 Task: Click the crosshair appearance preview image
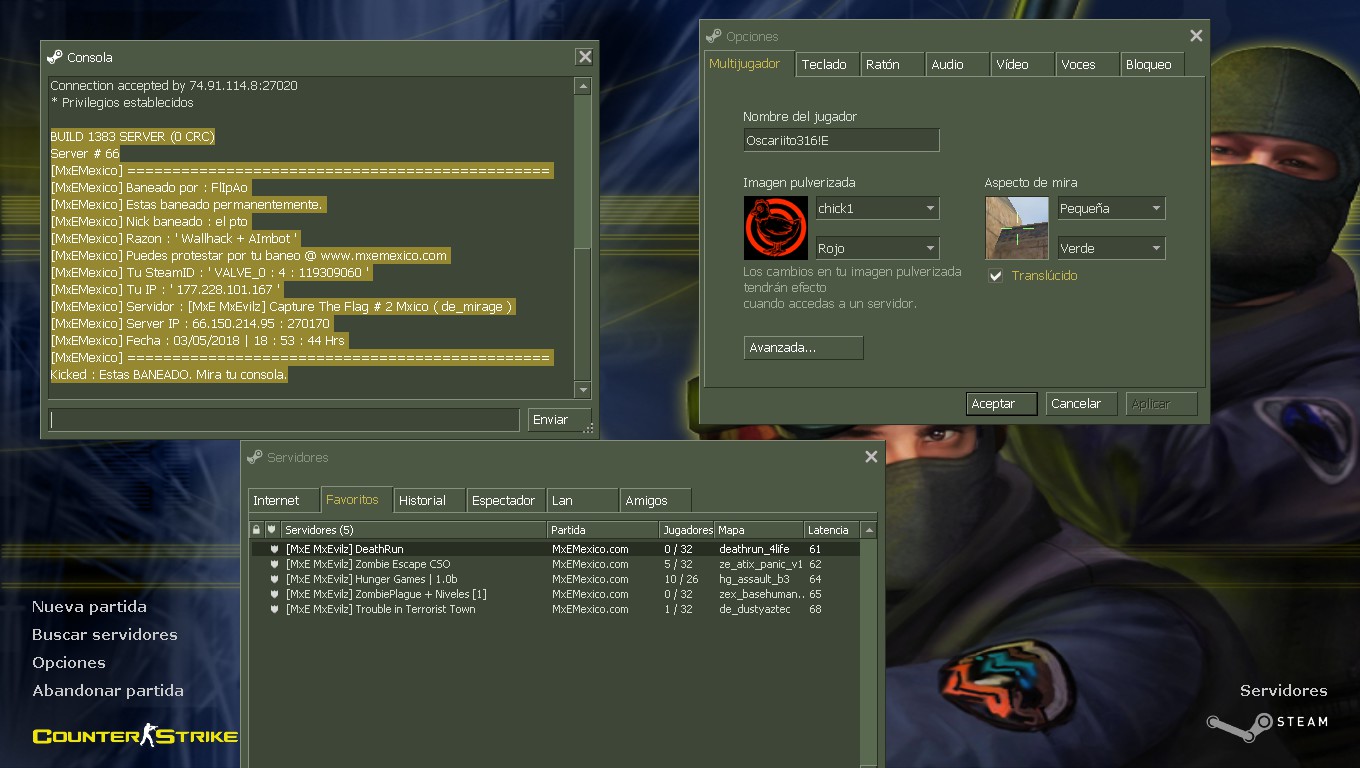click(x=1017, y=228)
